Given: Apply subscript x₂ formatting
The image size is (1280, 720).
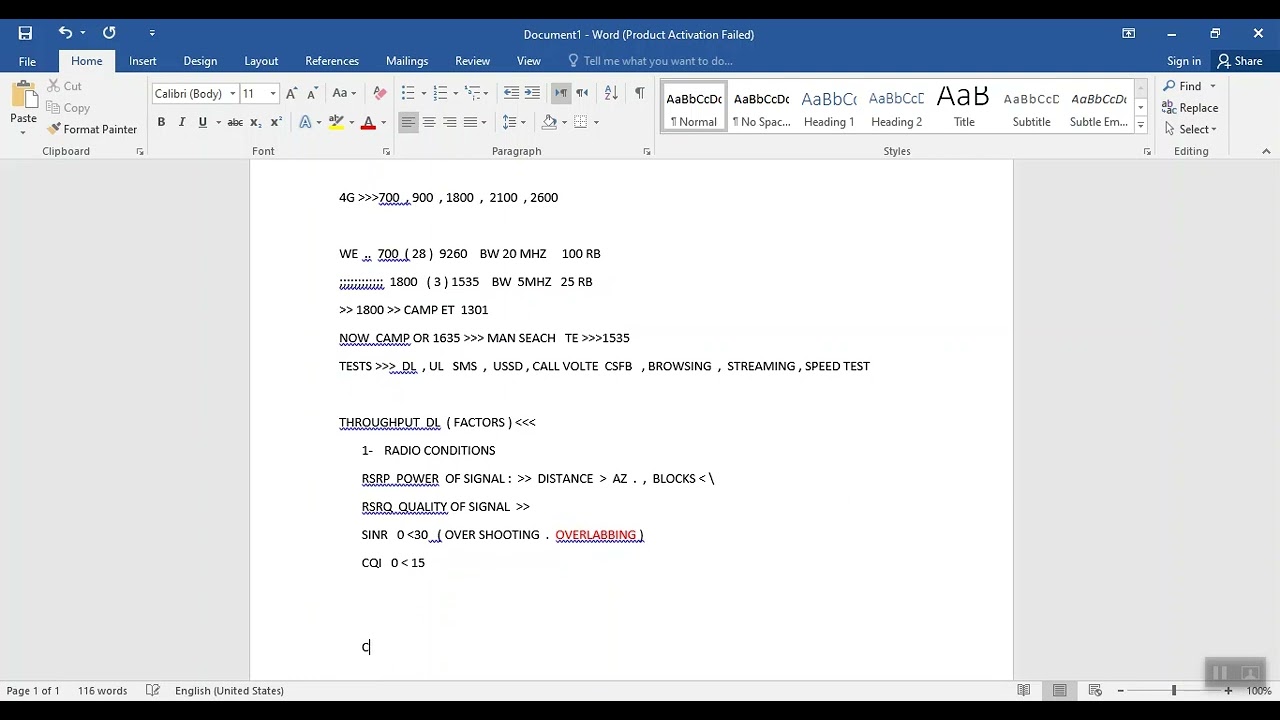Looking at the screenshot, I should tap(255, 122).
